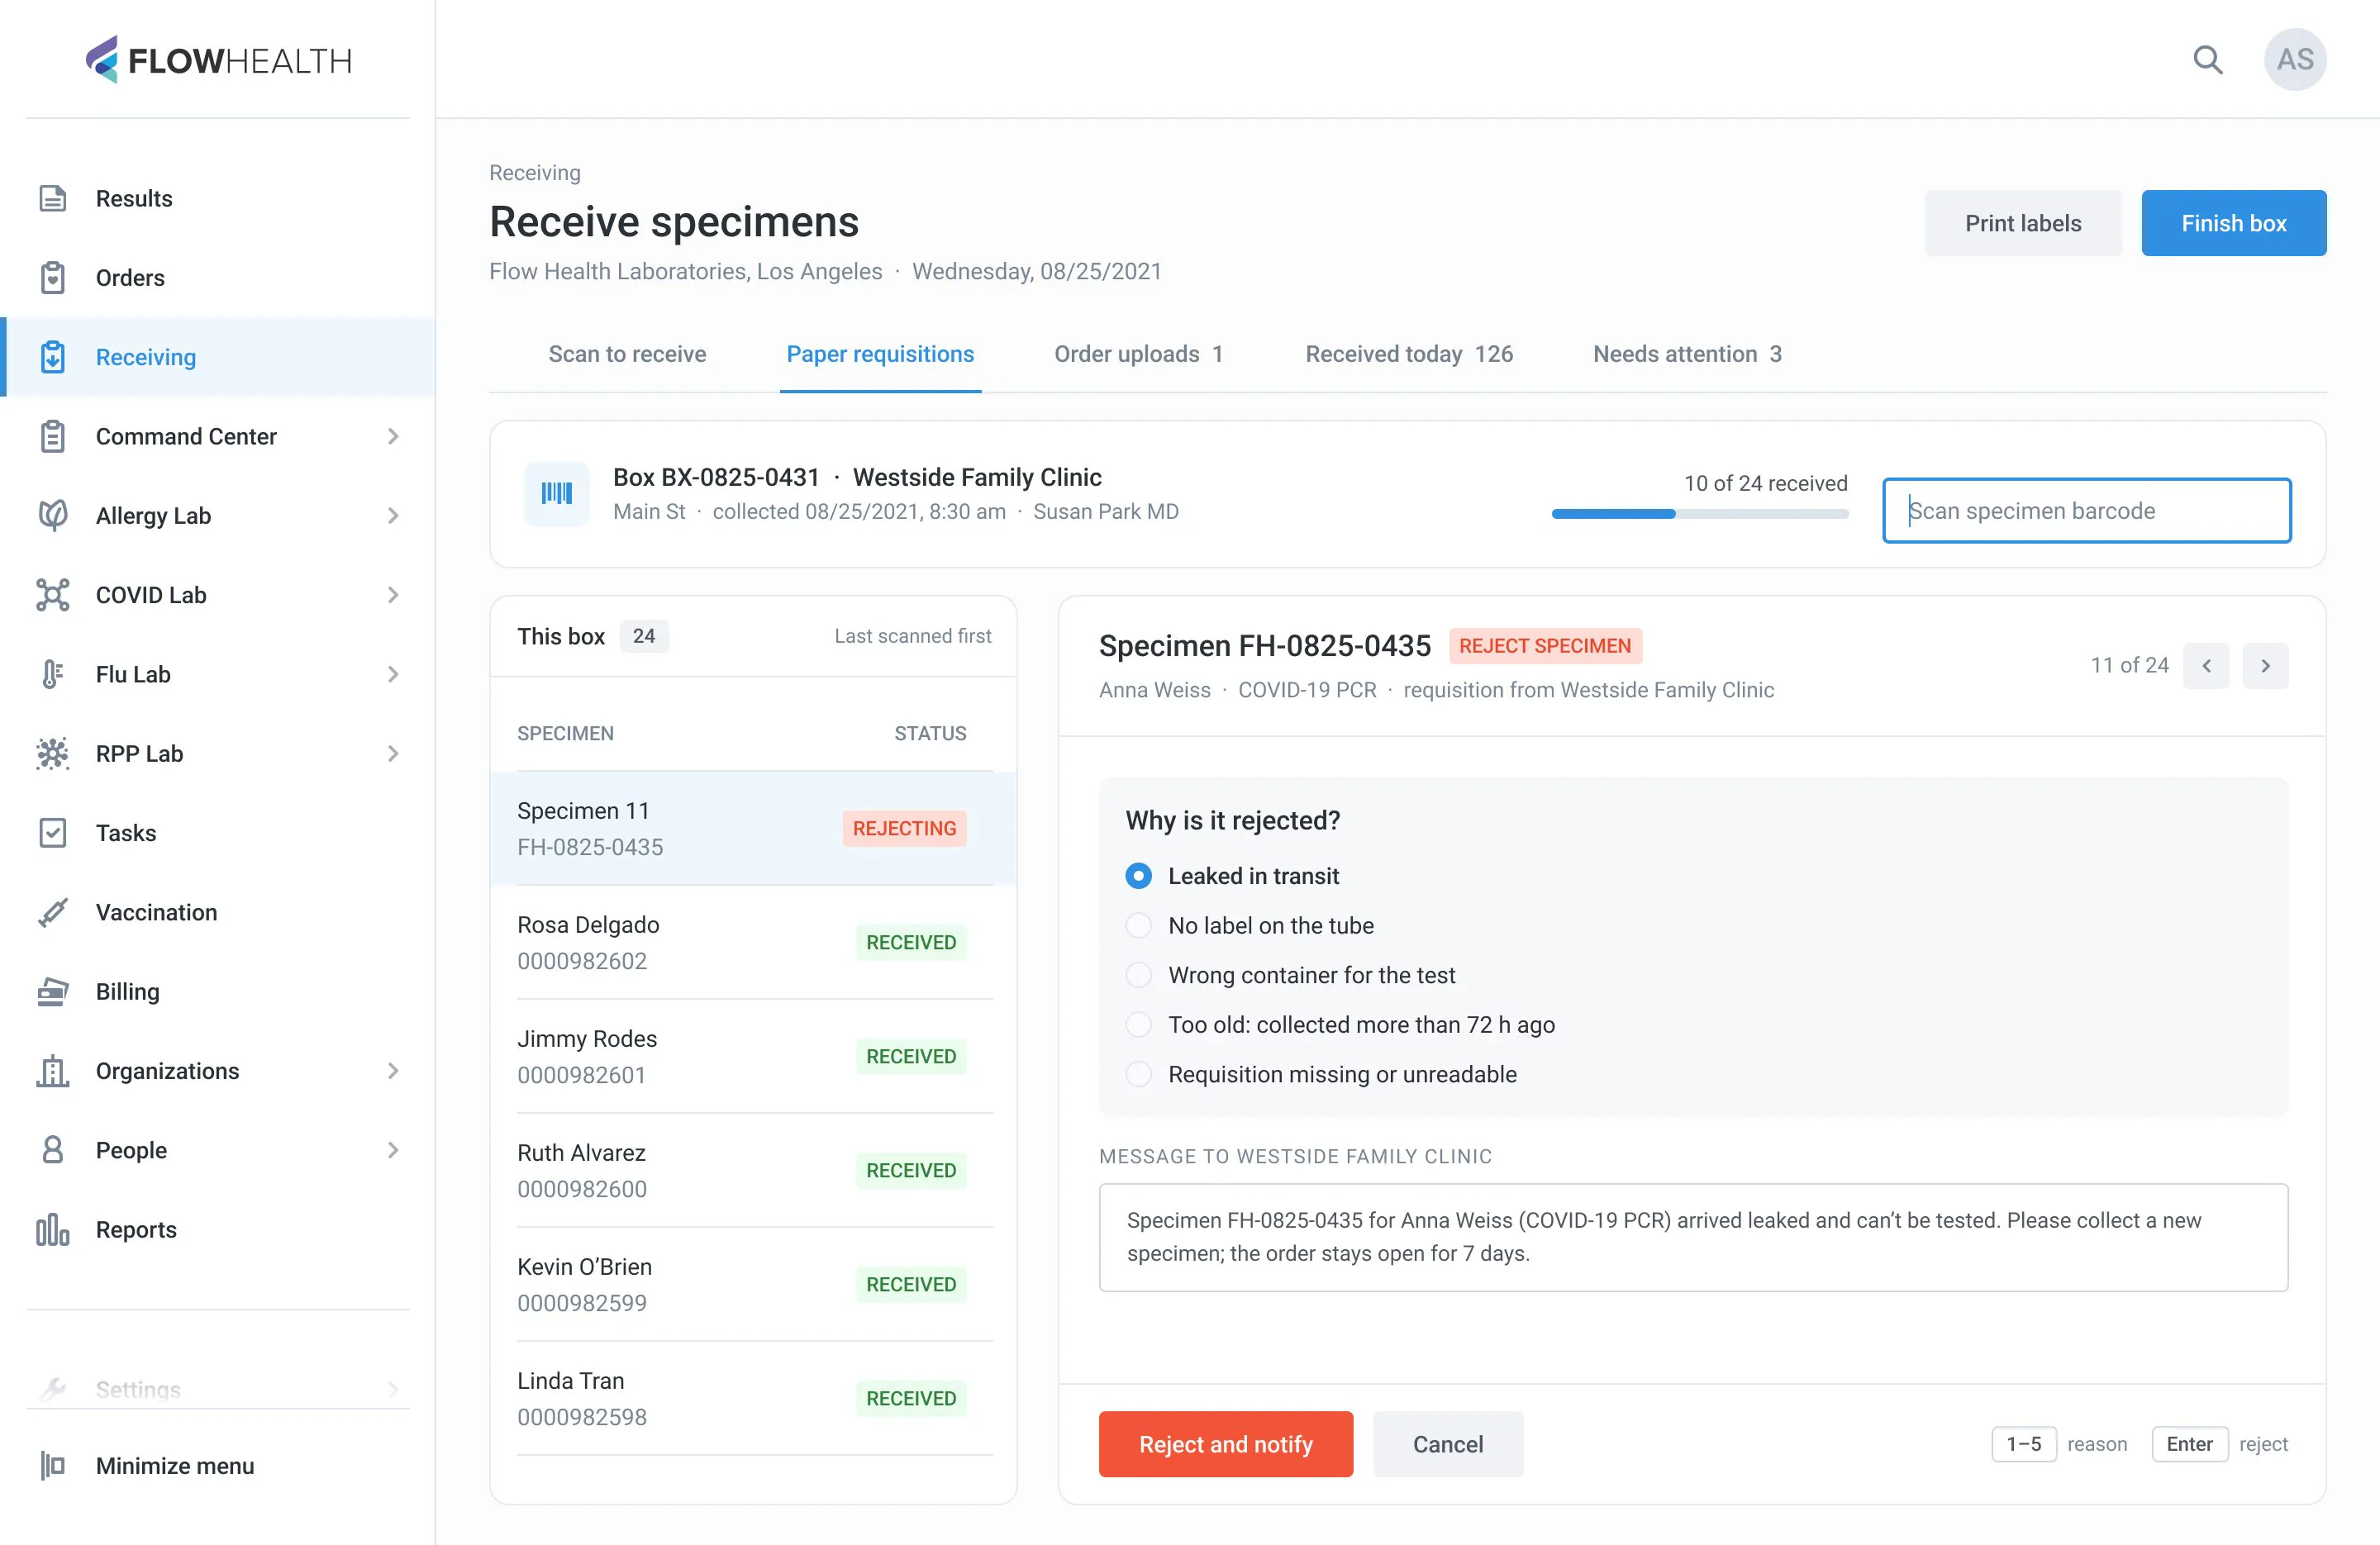Click the Finish box button
This screenshot has width=2380, height=1545.
click(2234, 223)
